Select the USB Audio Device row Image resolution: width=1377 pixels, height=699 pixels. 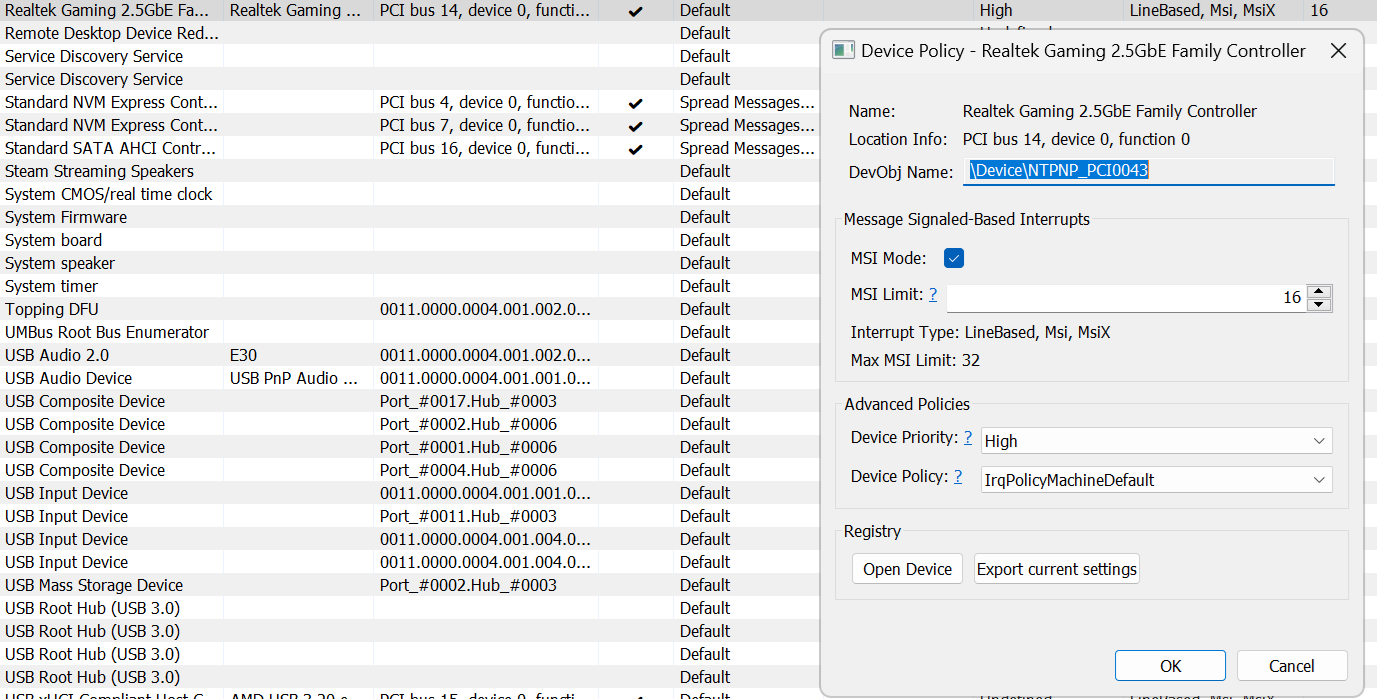pos(410,378)
